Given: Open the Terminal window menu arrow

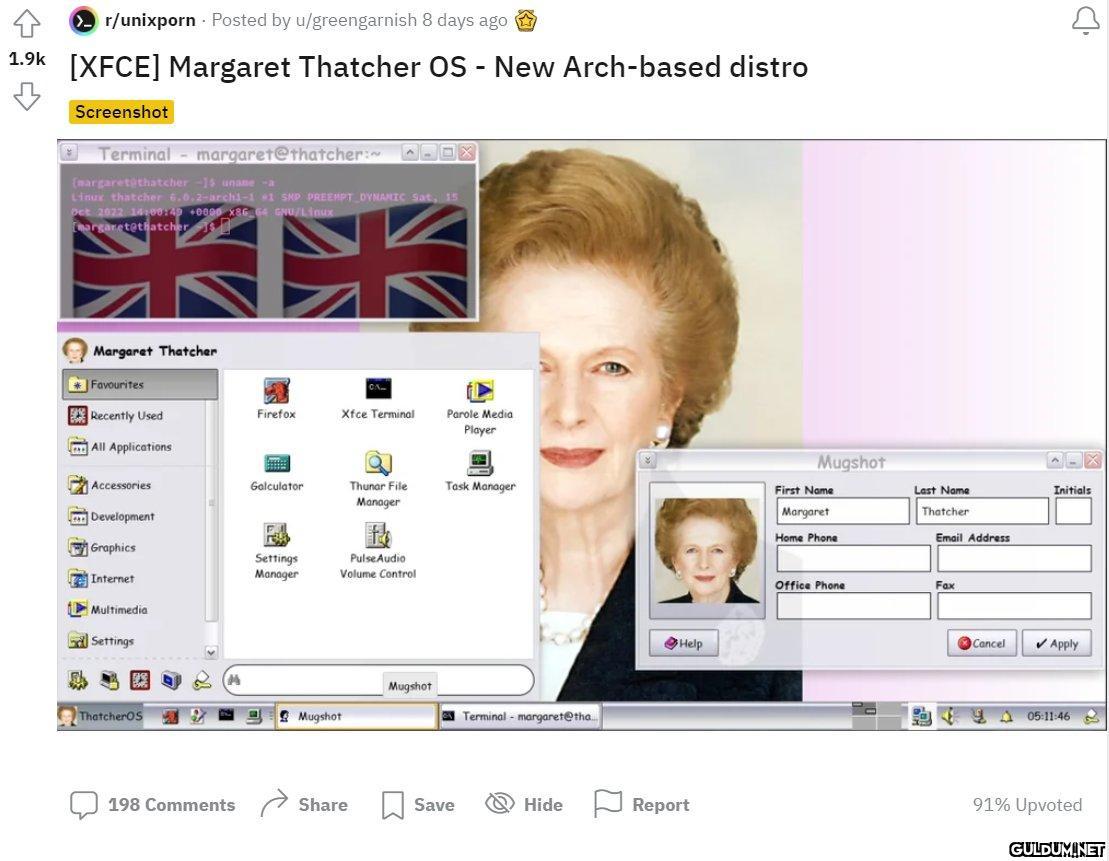Looking at the screenshot, I should pos(69,152).
